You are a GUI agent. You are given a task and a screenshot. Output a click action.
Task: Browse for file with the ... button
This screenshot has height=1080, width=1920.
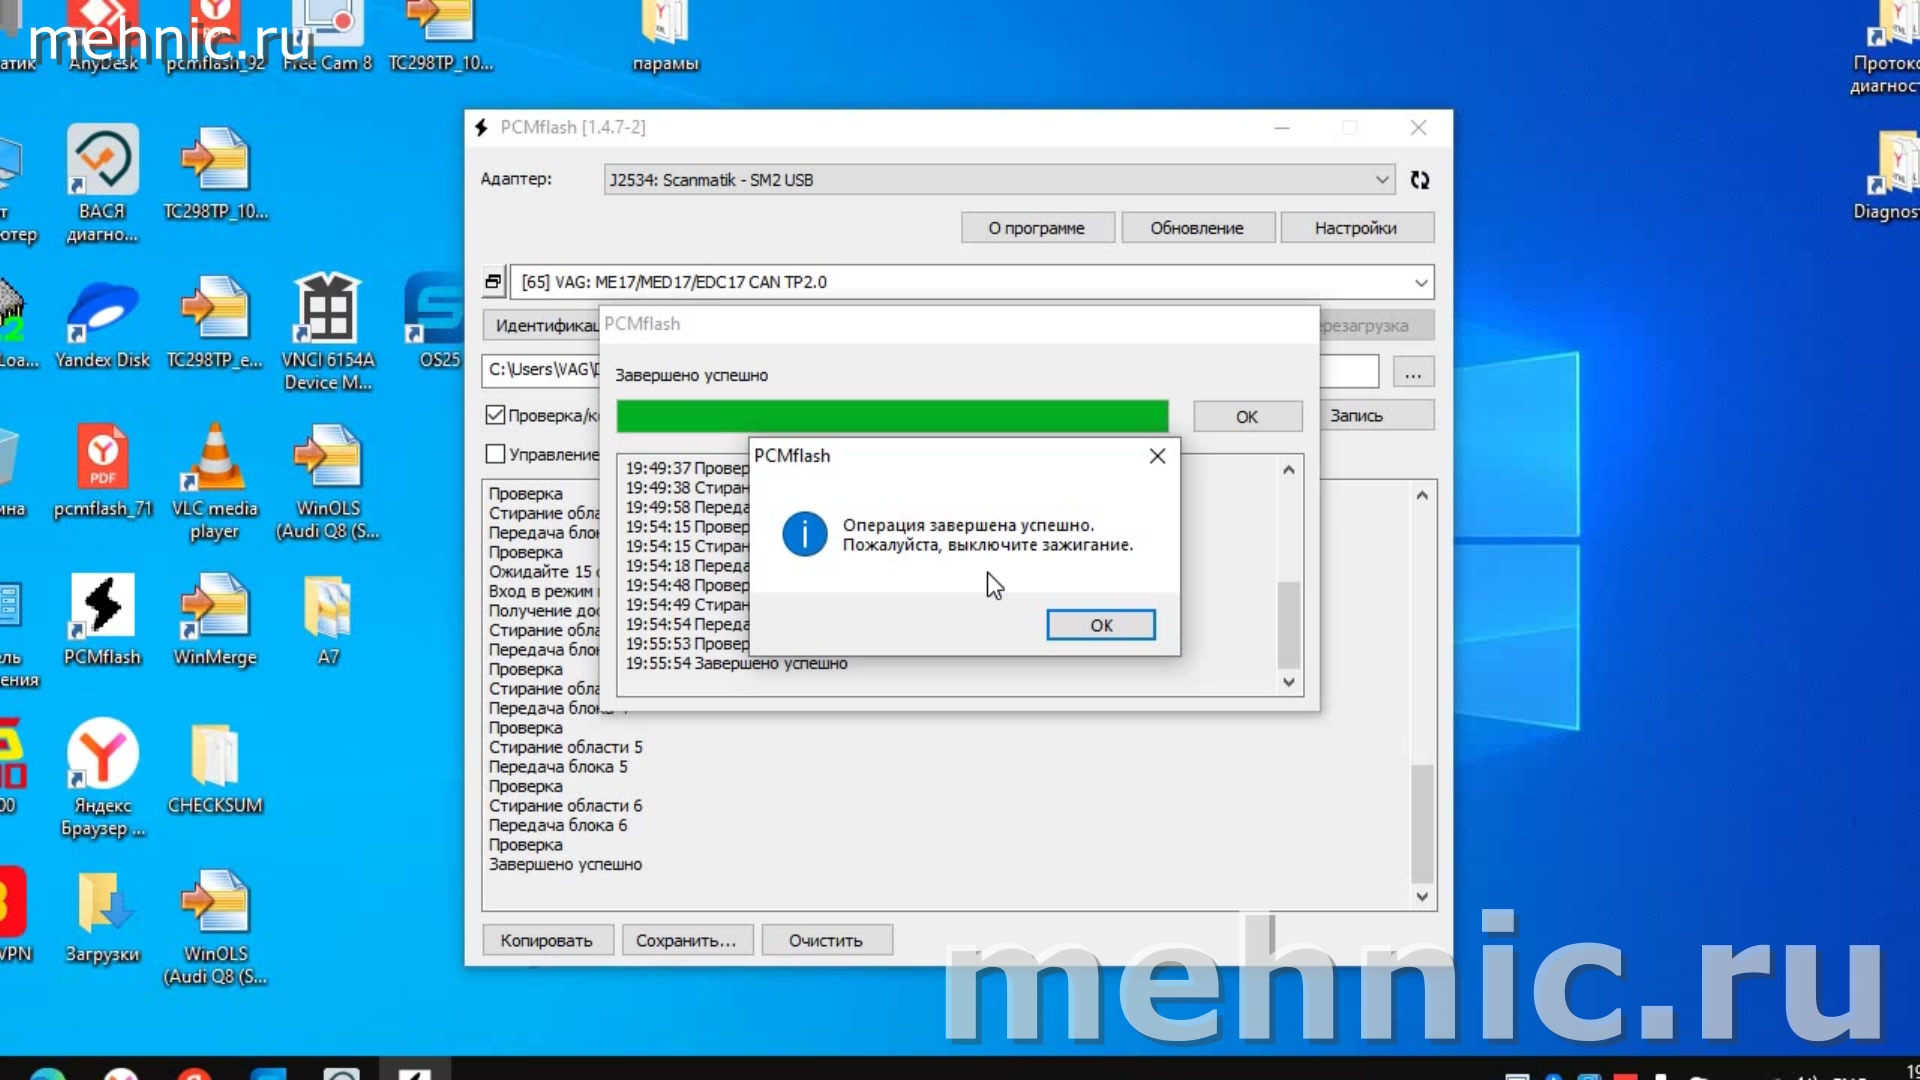pos(1412,372)
